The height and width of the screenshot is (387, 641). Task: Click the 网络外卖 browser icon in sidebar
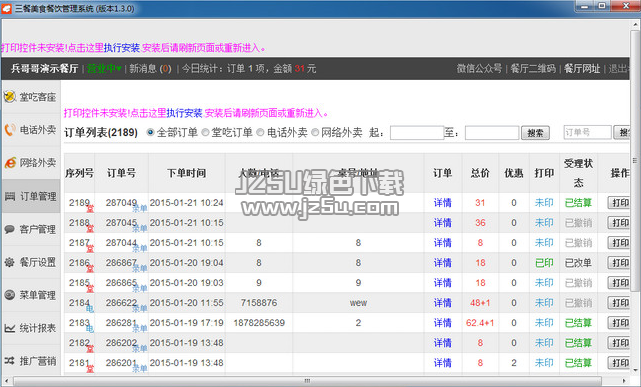coord(10,163)
